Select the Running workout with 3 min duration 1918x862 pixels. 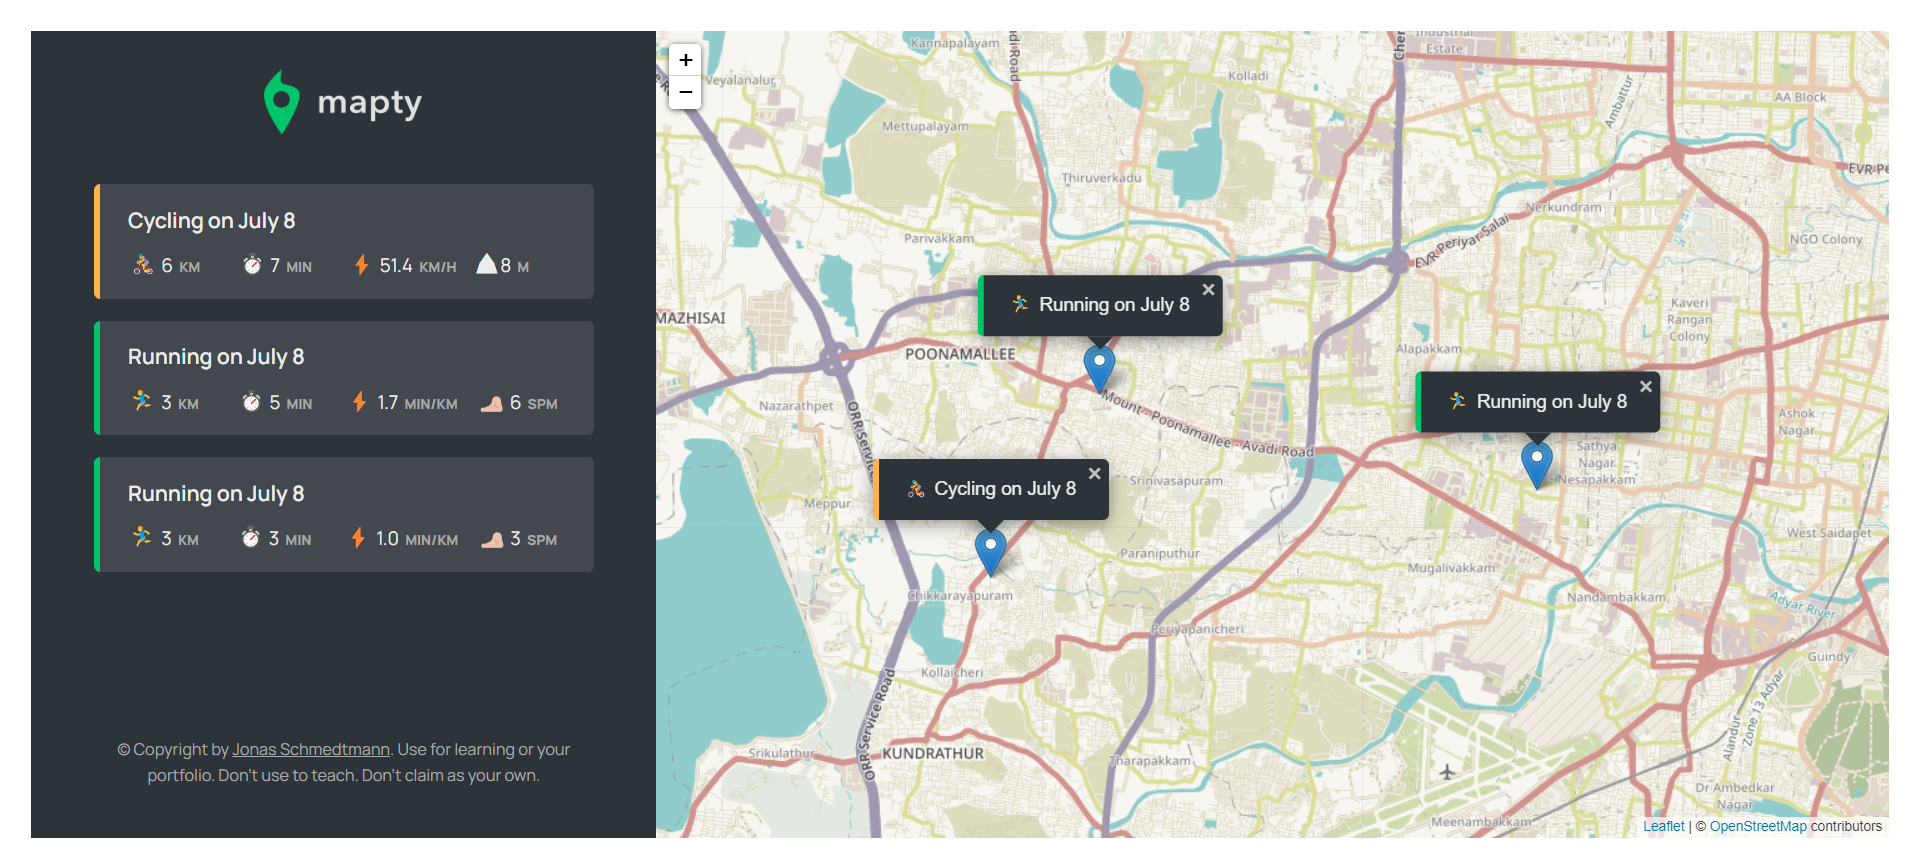344,515
